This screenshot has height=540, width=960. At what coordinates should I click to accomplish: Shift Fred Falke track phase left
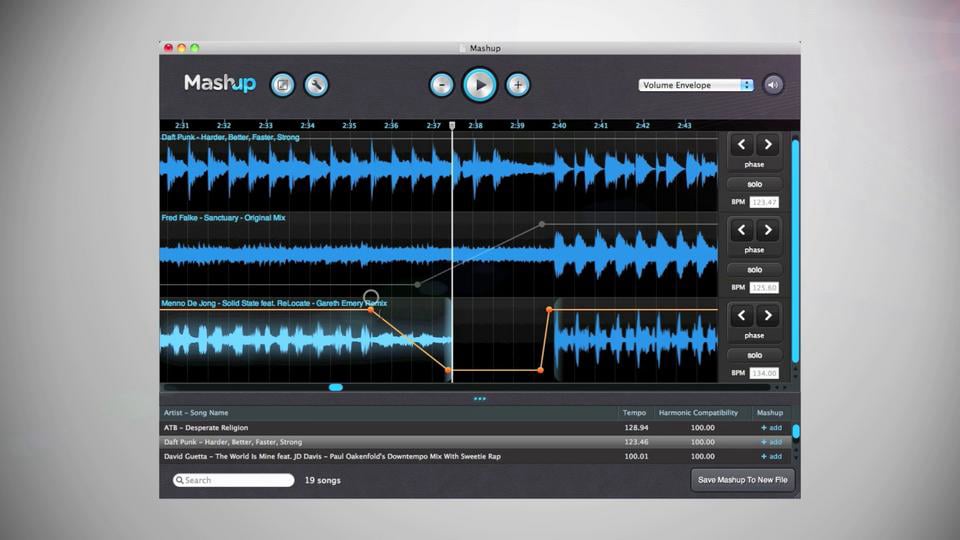(741, 230)
